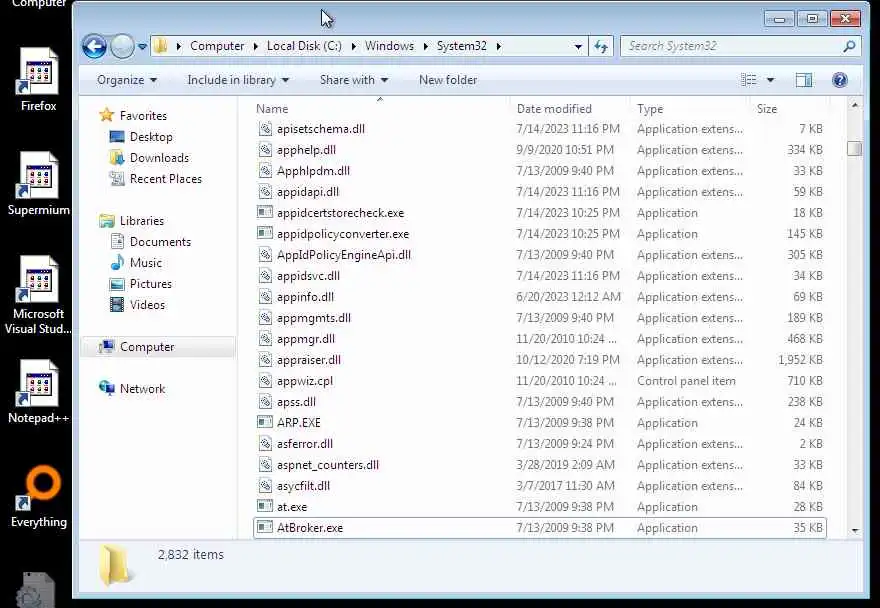Click the Help question mark icon
The height and width of the screenshot is (608, 880).
click(840, 80)
